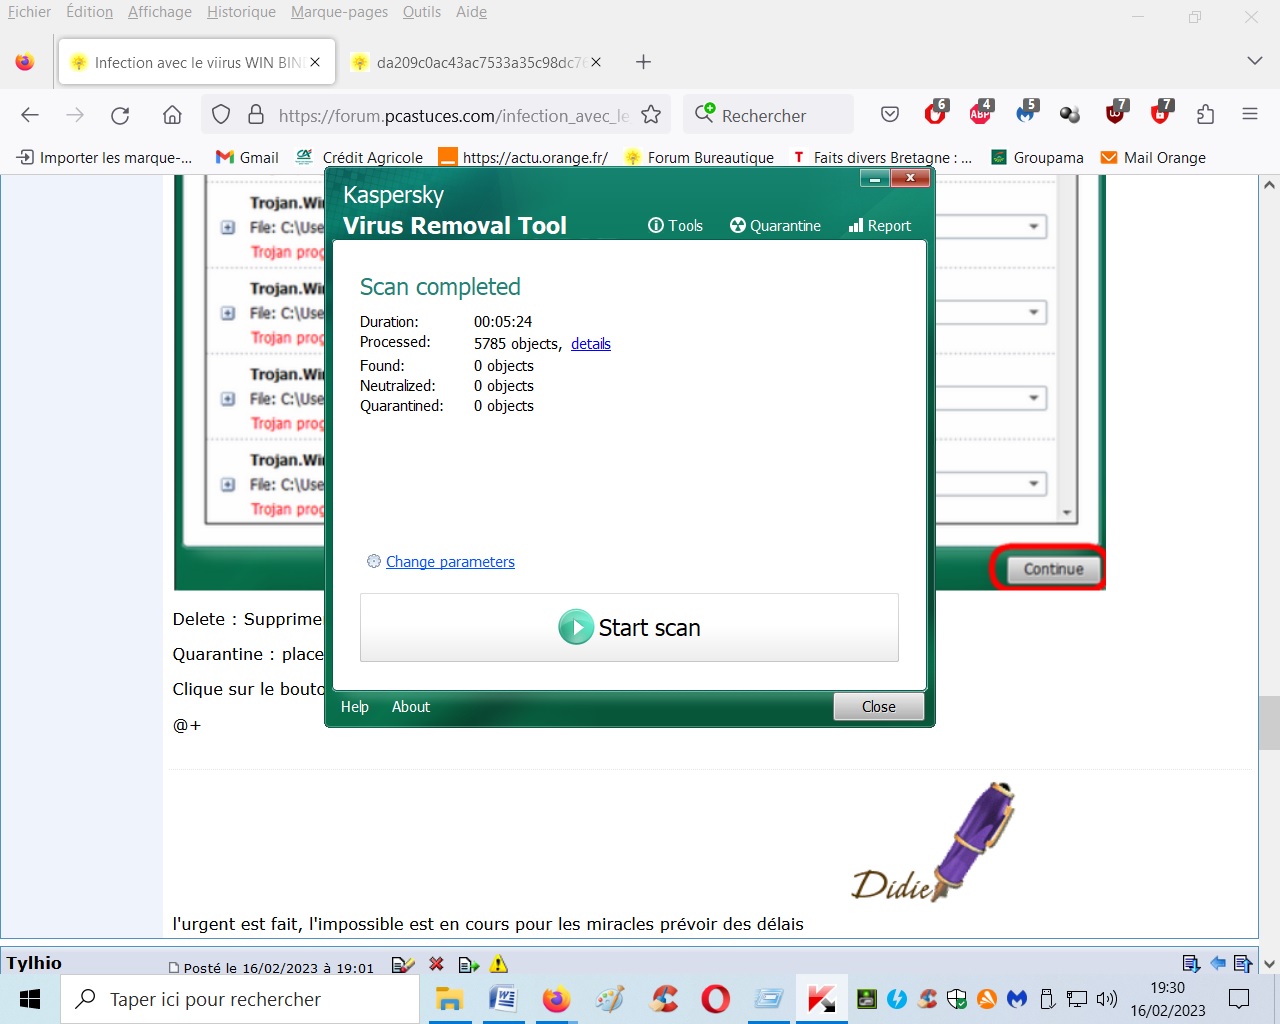Click Windows taskbar search box
This screenshot has height=1024, width=1280.
click(x=240, y=999)
